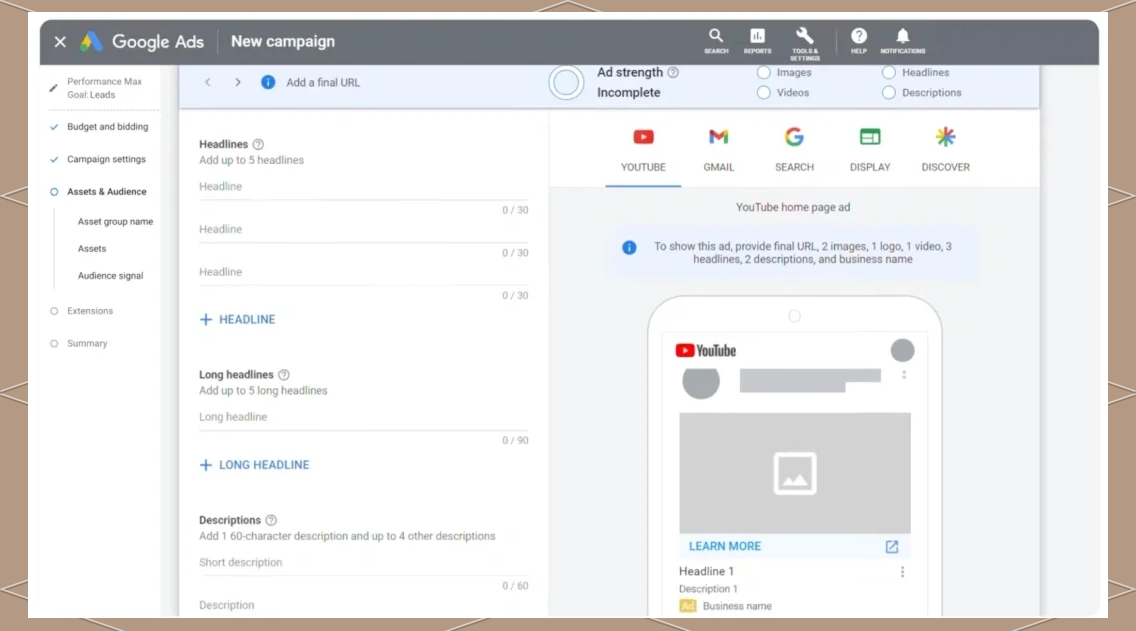
Task: Switch to the Gmail preview tab
Action: (x=719, y=151)
